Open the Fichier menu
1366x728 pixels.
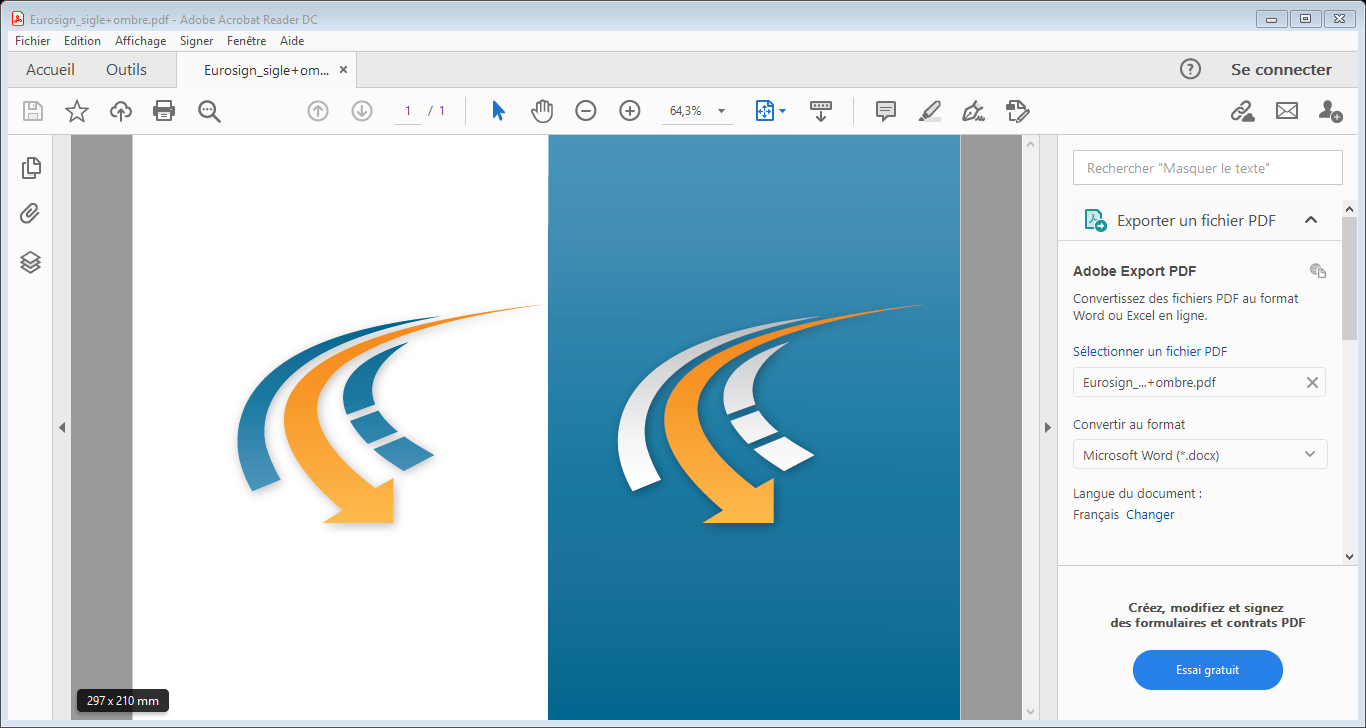[33, 41]
